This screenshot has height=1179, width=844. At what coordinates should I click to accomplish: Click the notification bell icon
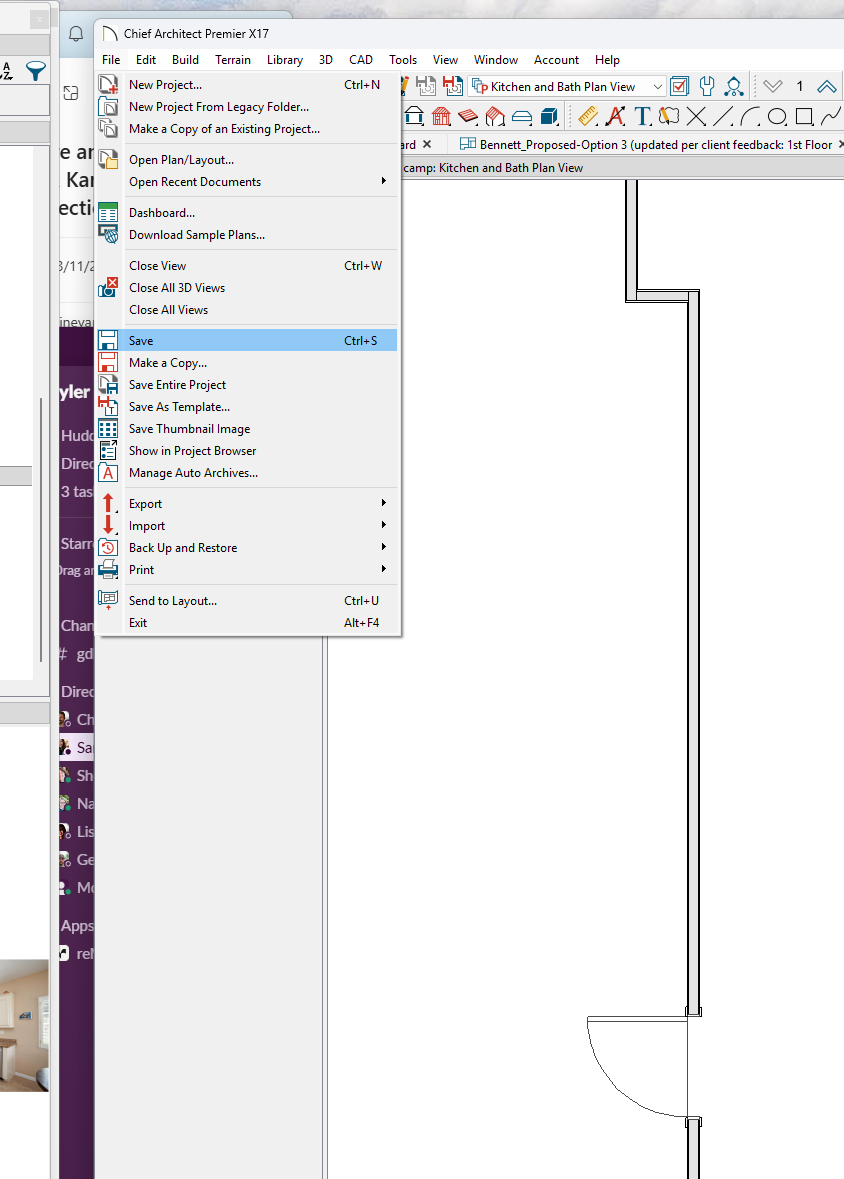coord(76,33)
